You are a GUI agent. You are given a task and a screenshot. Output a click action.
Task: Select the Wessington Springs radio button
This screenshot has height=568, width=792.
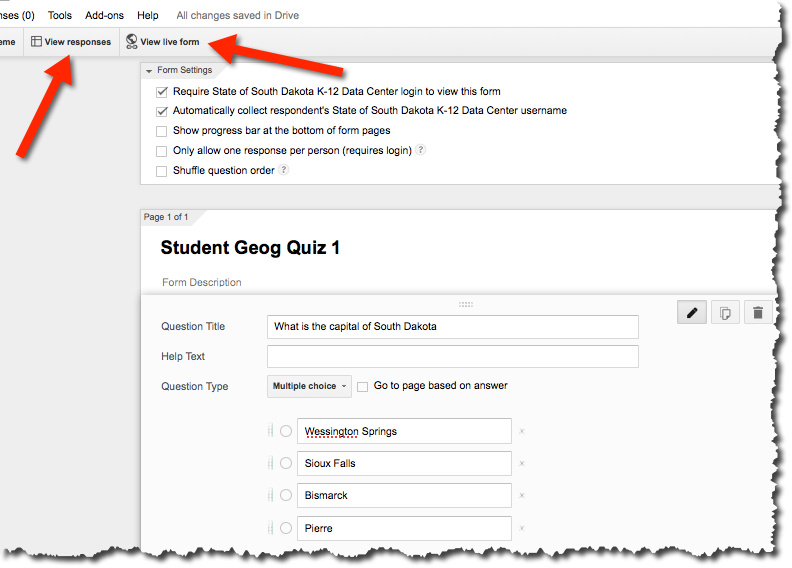(x=286, y=431)
